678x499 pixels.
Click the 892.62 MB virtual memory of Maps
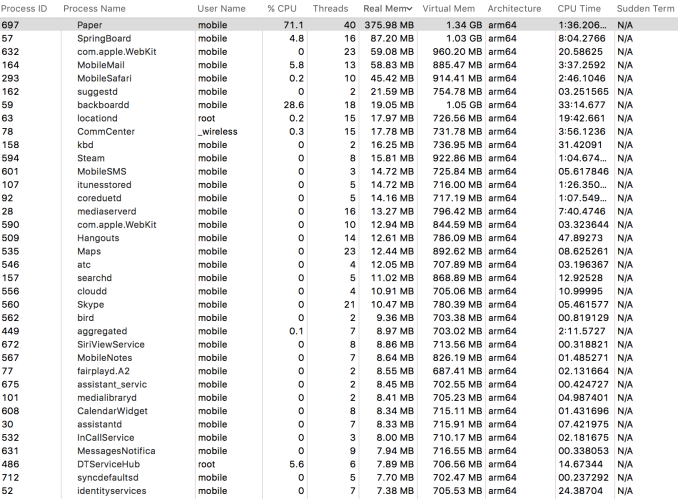(x=457, y=252)
